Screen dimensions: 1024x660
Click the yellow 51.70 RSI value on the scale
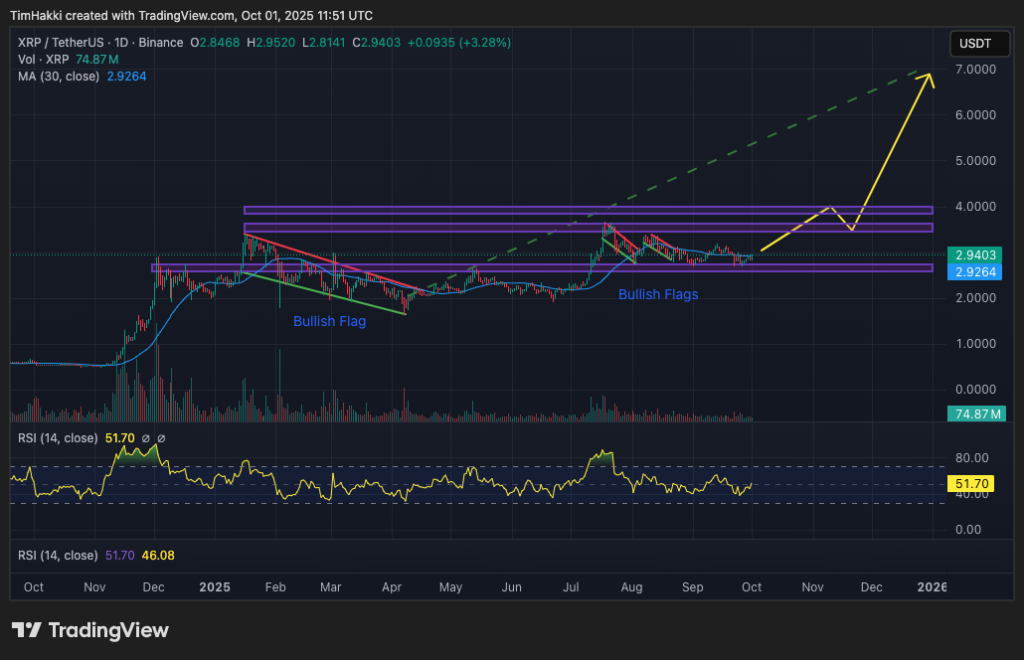point(969,483)
